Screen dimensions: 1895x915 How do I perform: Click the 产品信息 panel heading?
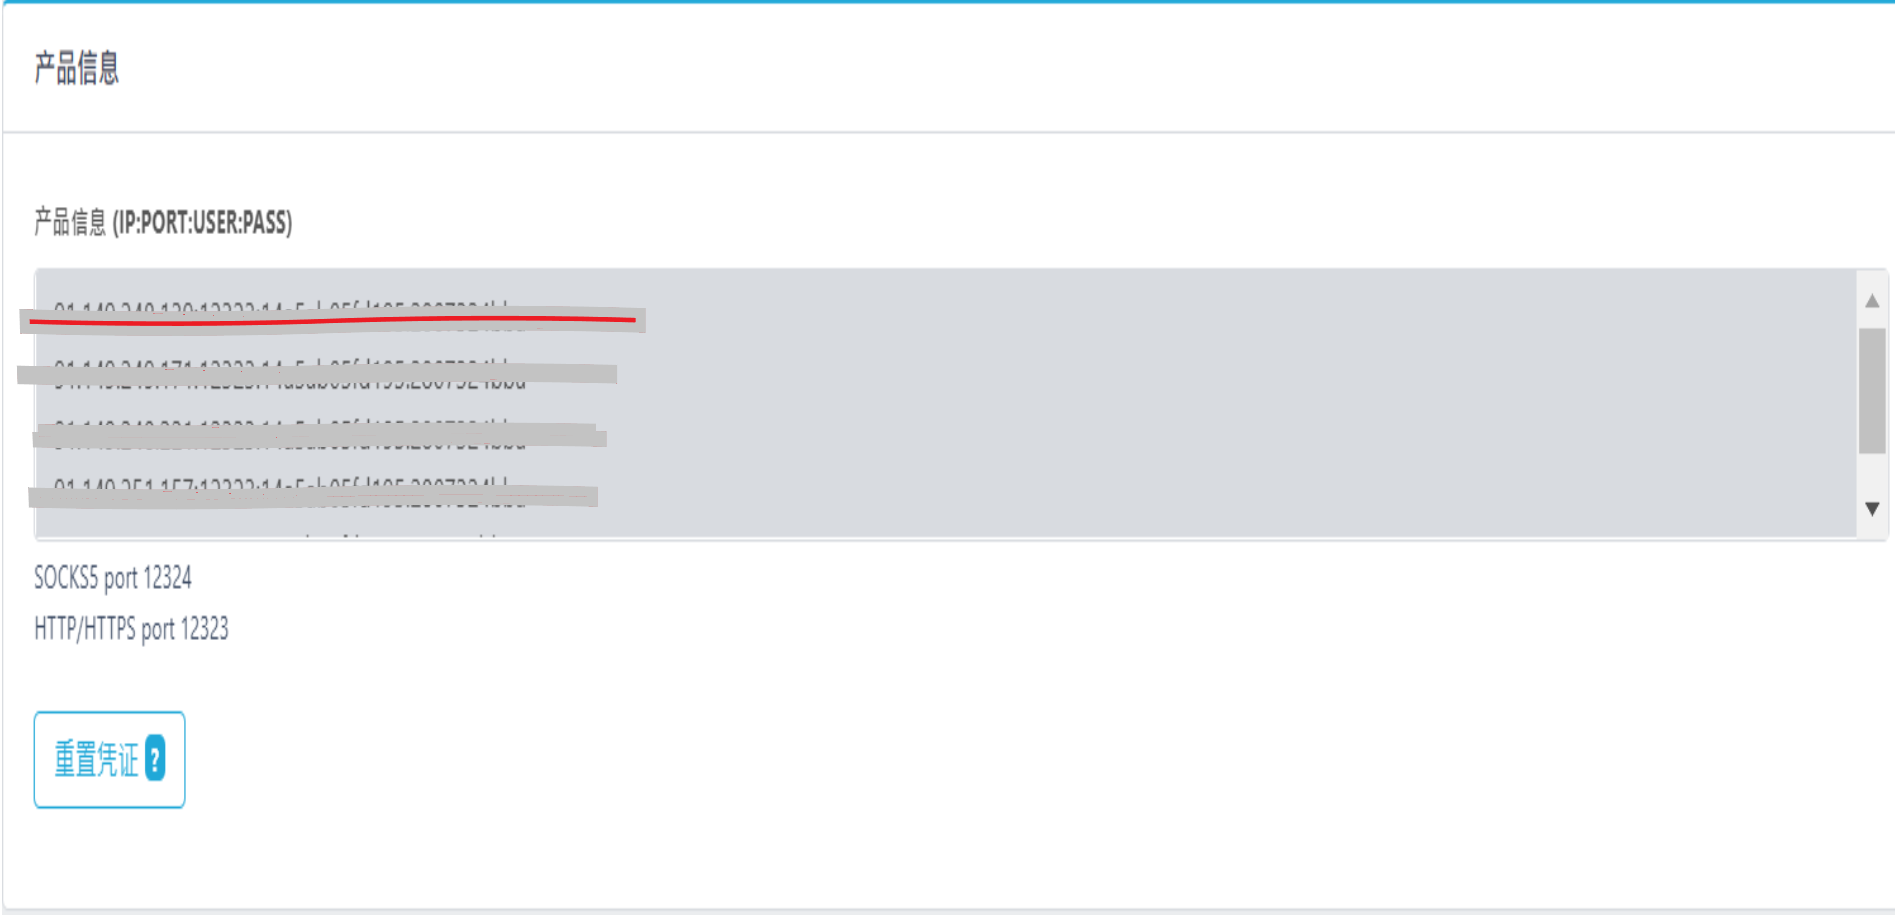click(77, 68)
